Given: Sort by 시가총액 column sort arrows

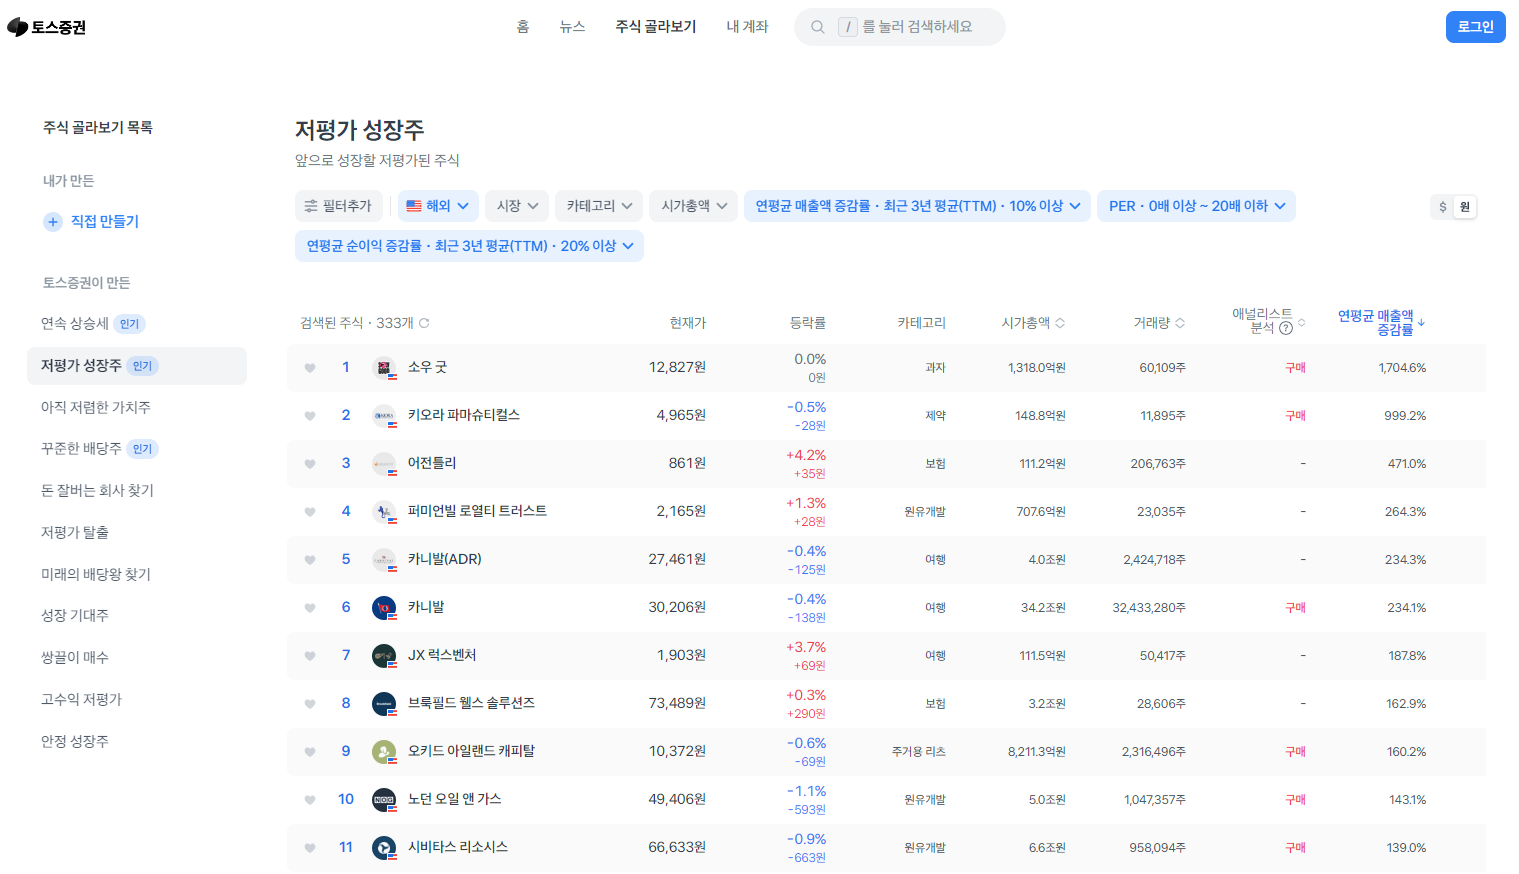Looking at the screenshot, I should click(1060, 323).
